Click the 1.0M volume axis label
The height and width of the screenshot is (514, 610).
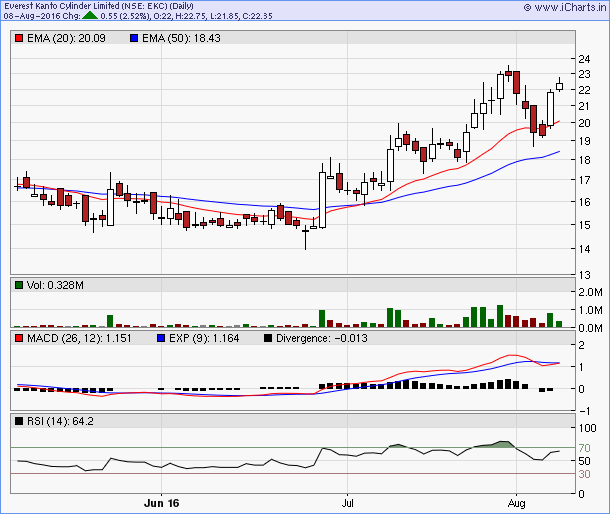click(x=591, y=310)
